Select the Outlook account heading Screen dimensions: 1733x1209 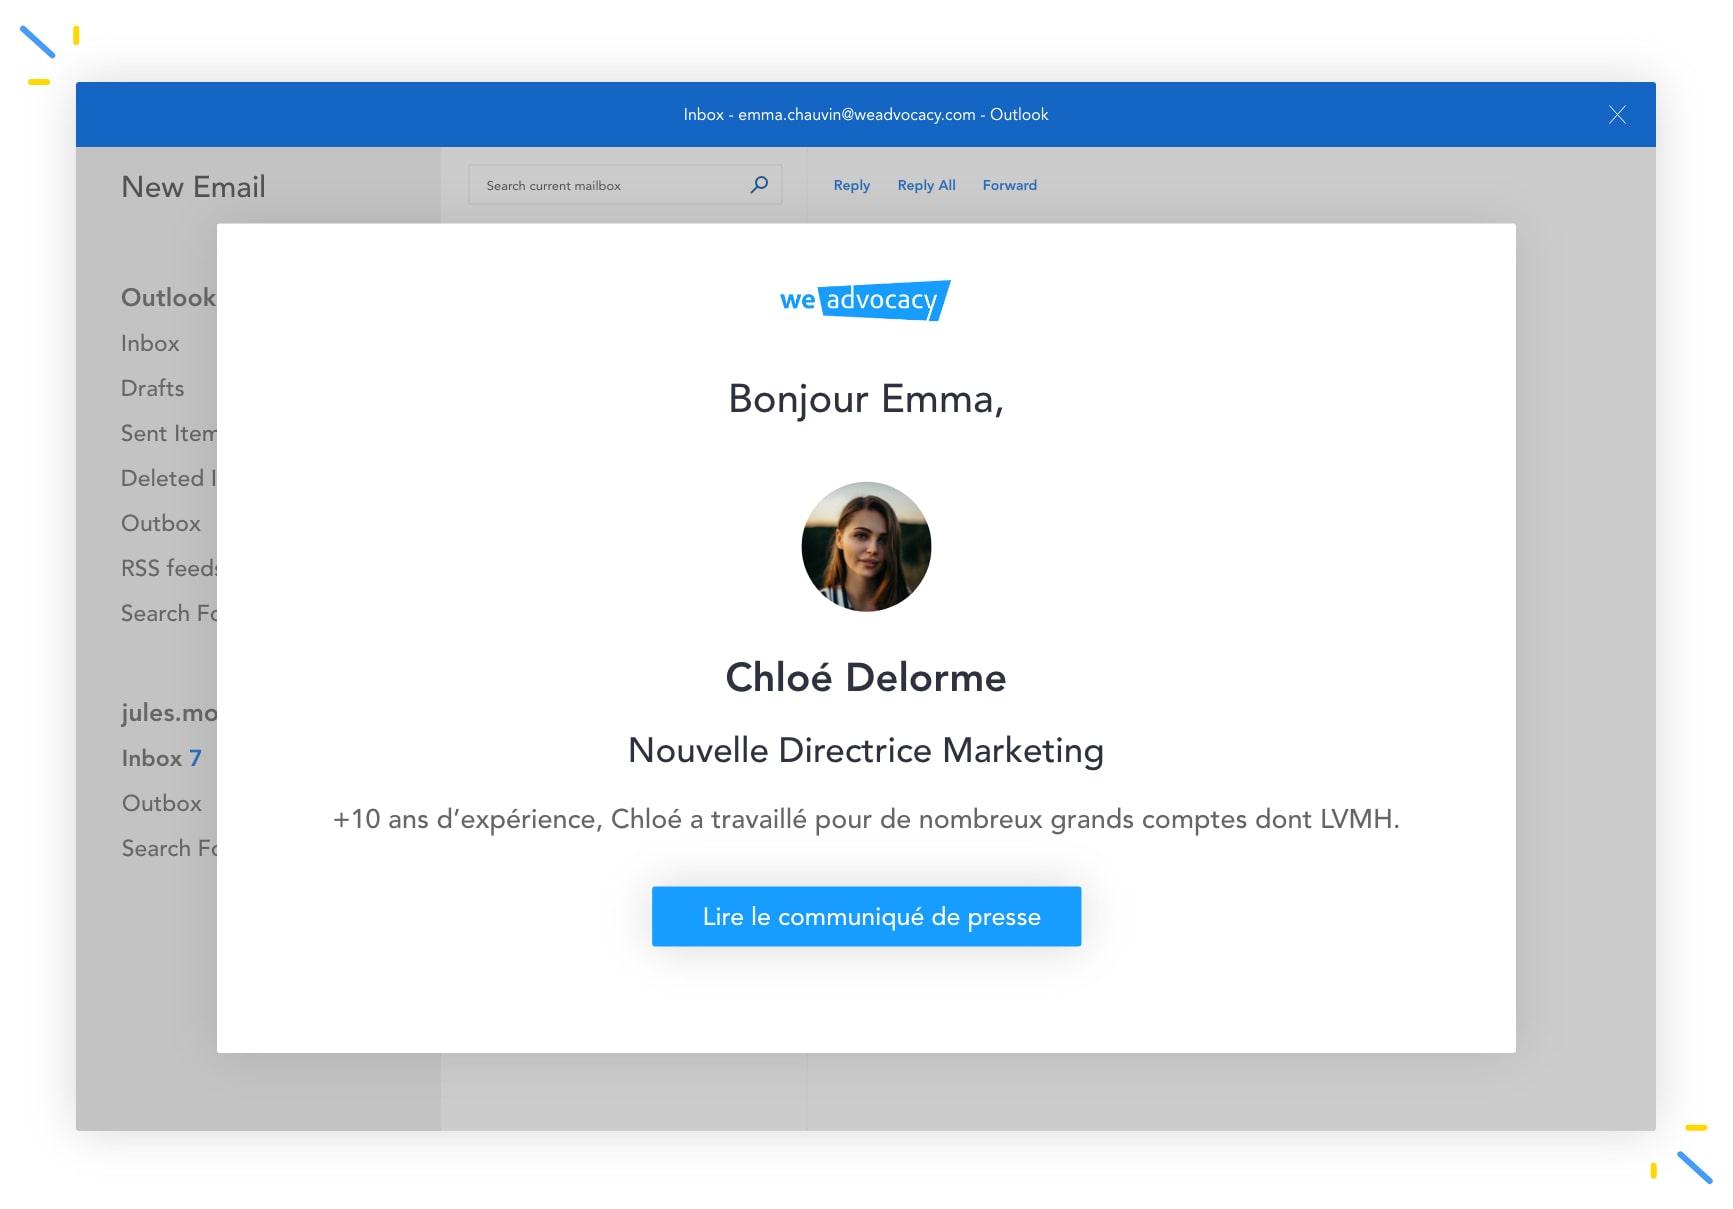[x=169, y=297]
